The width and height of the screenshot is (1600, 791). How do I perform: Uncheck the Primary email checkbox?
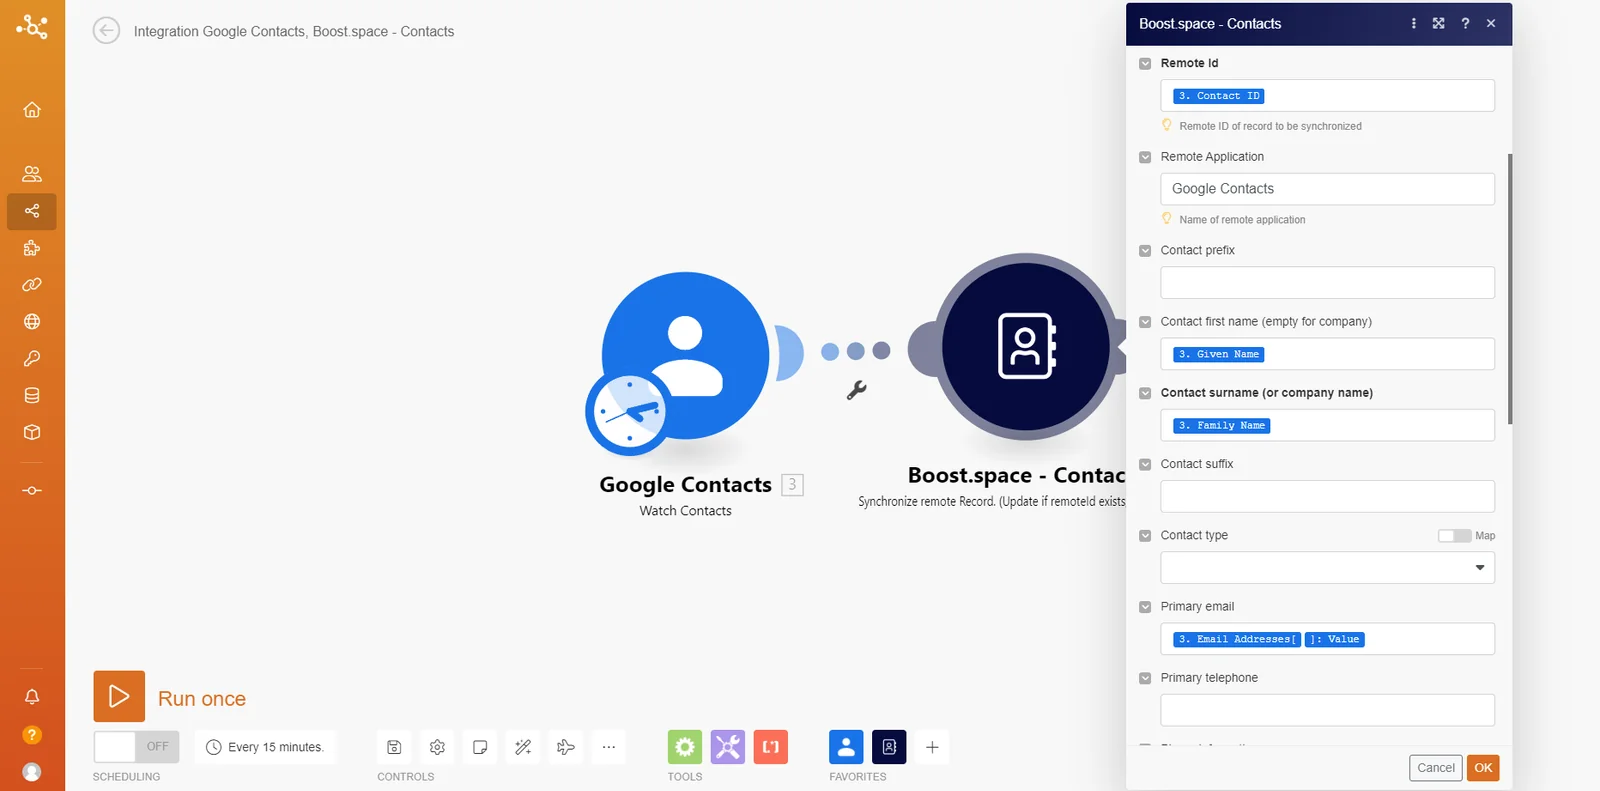(x=1145, y=607)
